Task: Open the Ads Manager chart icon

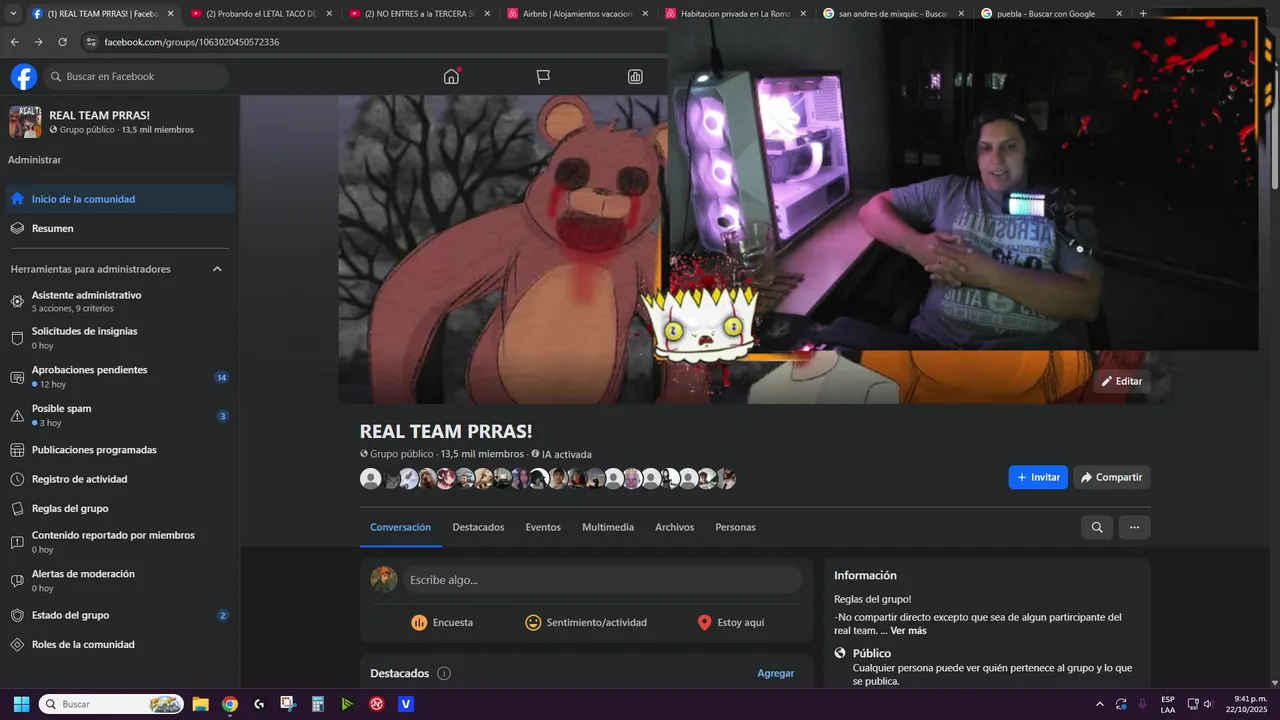Action: coord(635,77)
